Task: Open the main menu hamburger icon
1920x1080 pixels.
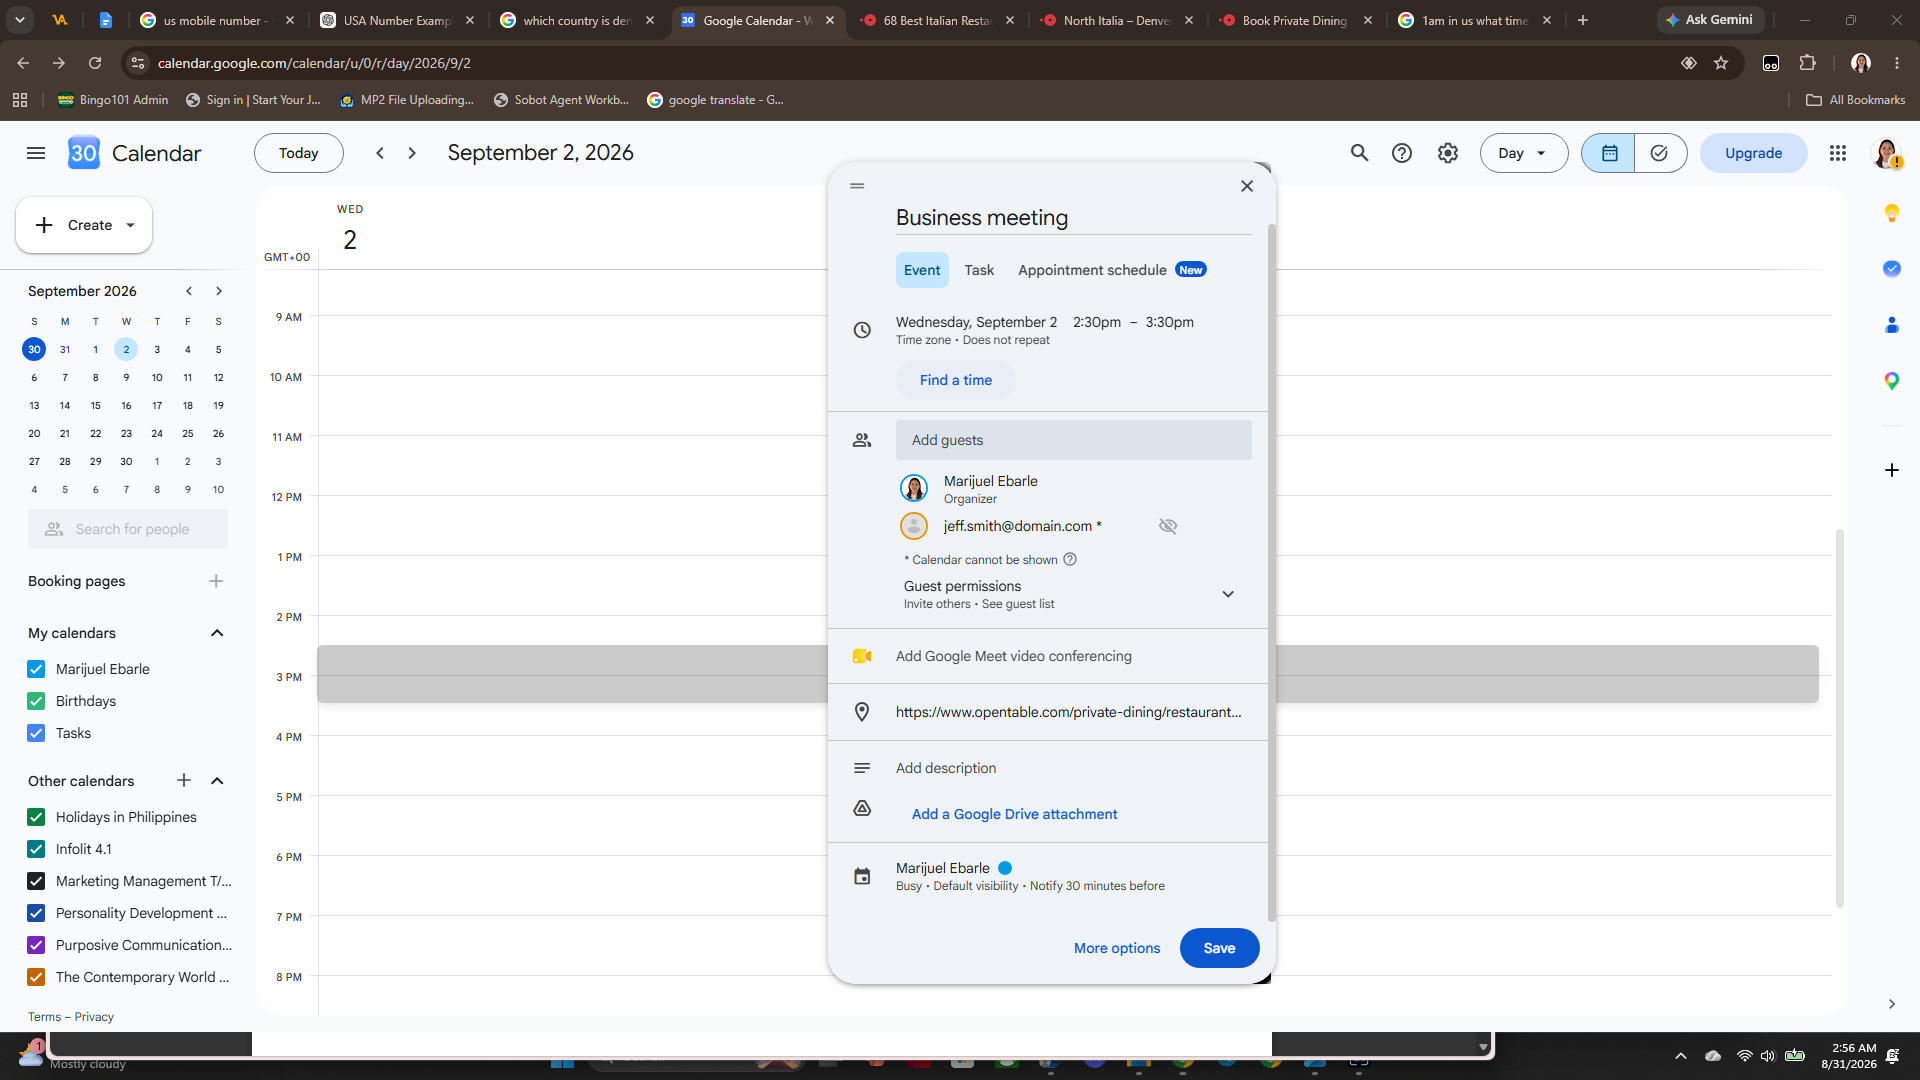Action: tap(36, 153)
